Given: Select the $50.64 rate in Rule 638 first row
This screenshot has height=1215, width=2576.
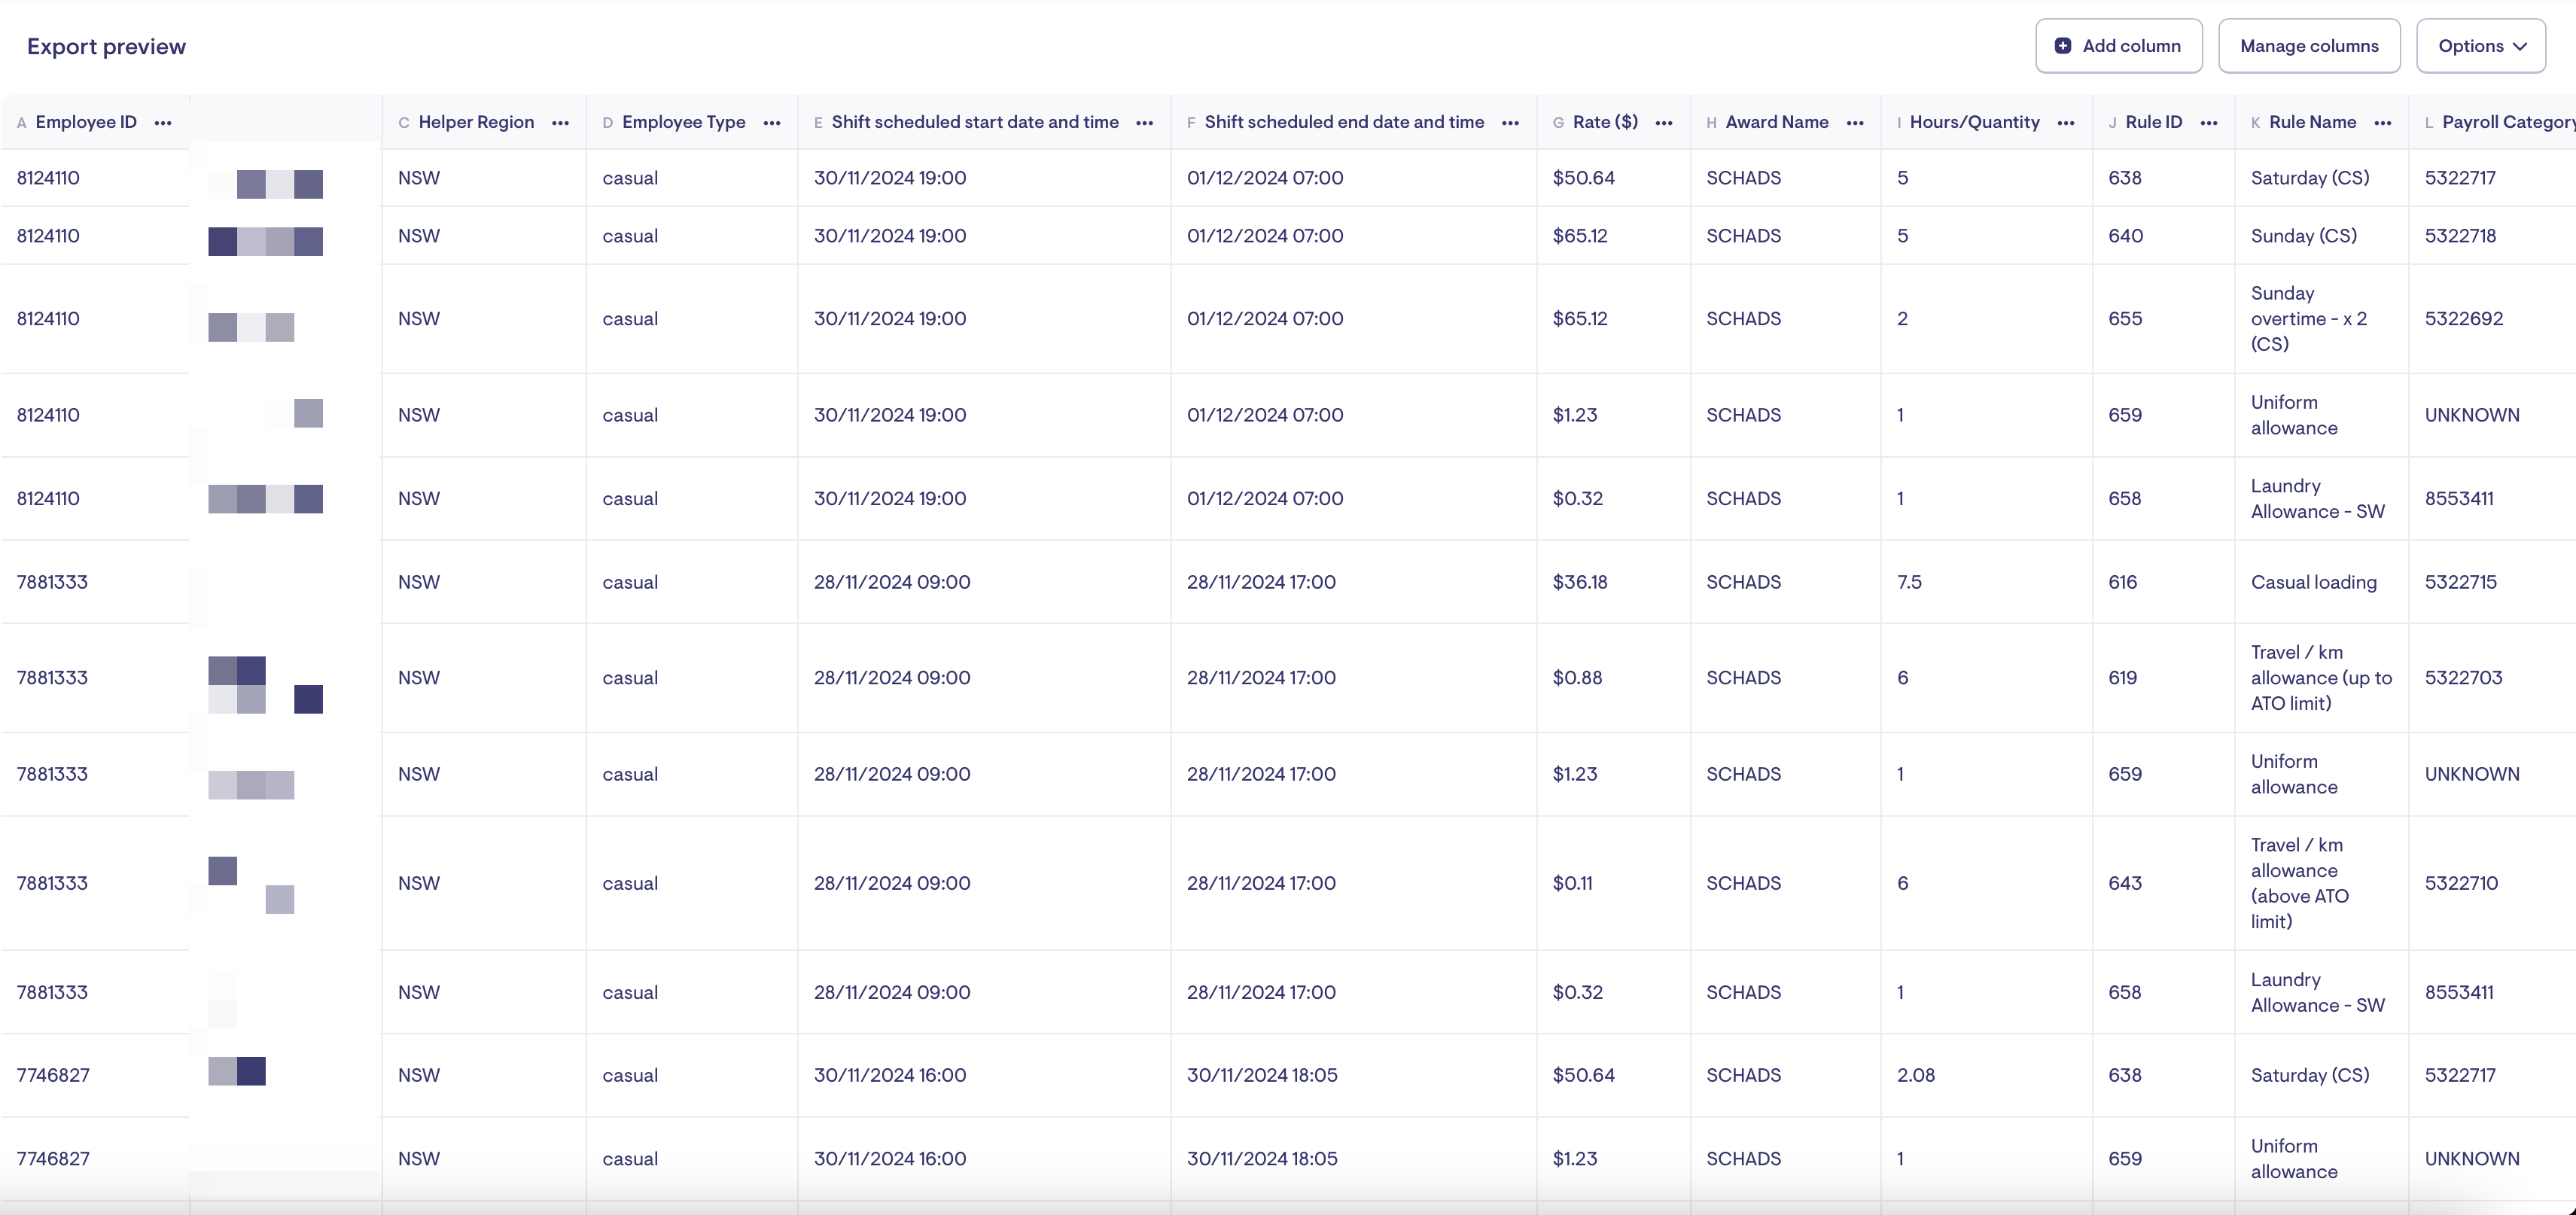Looking at the screenshot, I should (x=1583, y=178).
